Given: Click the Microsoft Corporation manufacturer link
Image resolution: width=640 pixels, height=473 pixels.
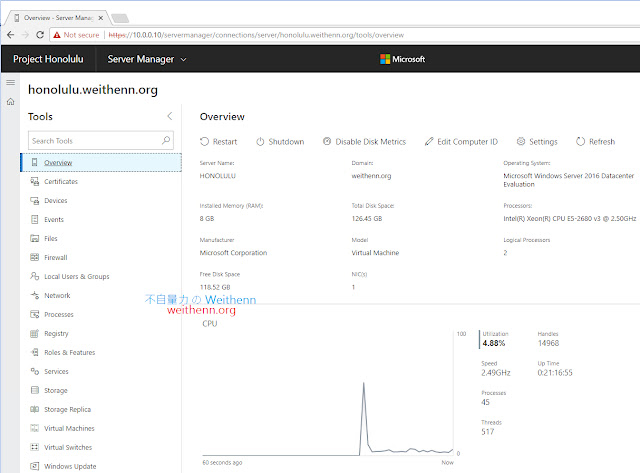Looking at the screenshot, I should (x=233, y=253).
